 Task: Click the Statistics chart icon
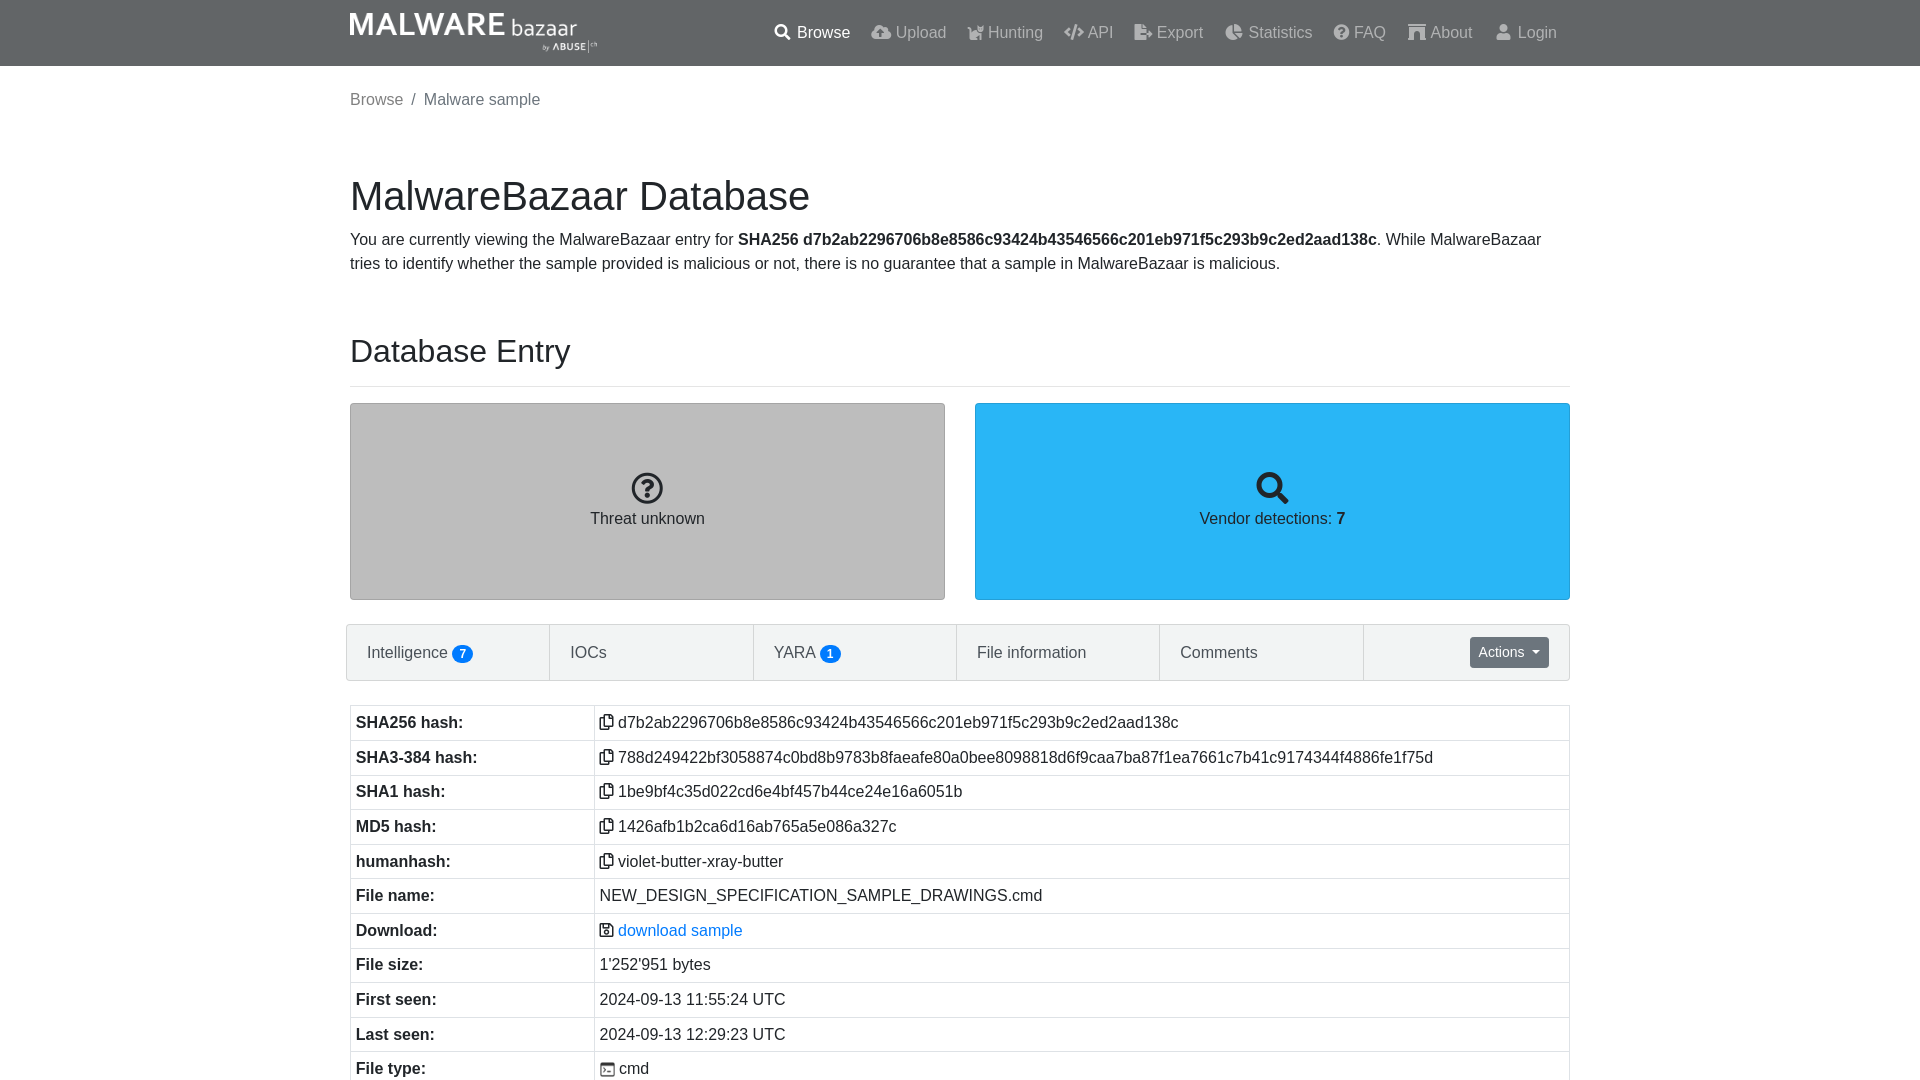pyautogui.click(x=1233, y=32)
